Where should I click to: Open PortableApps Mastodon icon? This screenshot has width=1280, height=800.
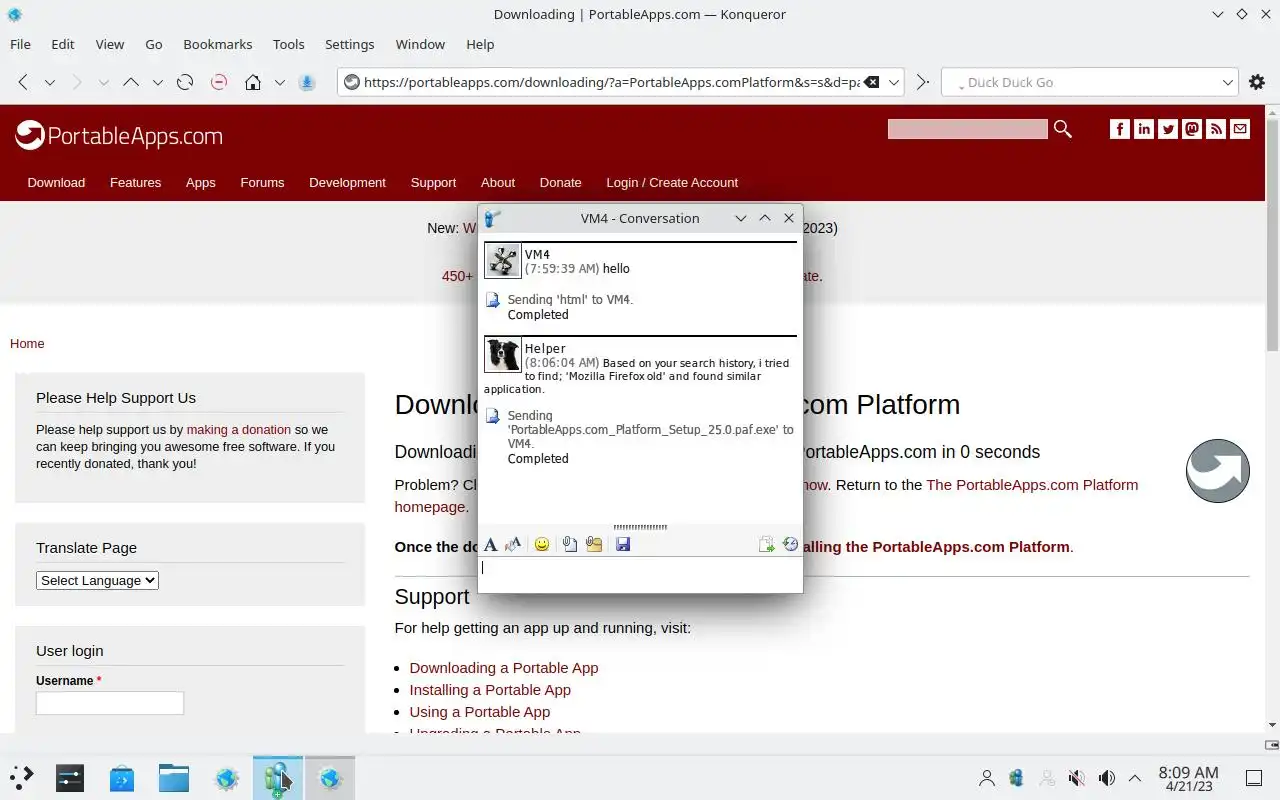coord(1192,129)
